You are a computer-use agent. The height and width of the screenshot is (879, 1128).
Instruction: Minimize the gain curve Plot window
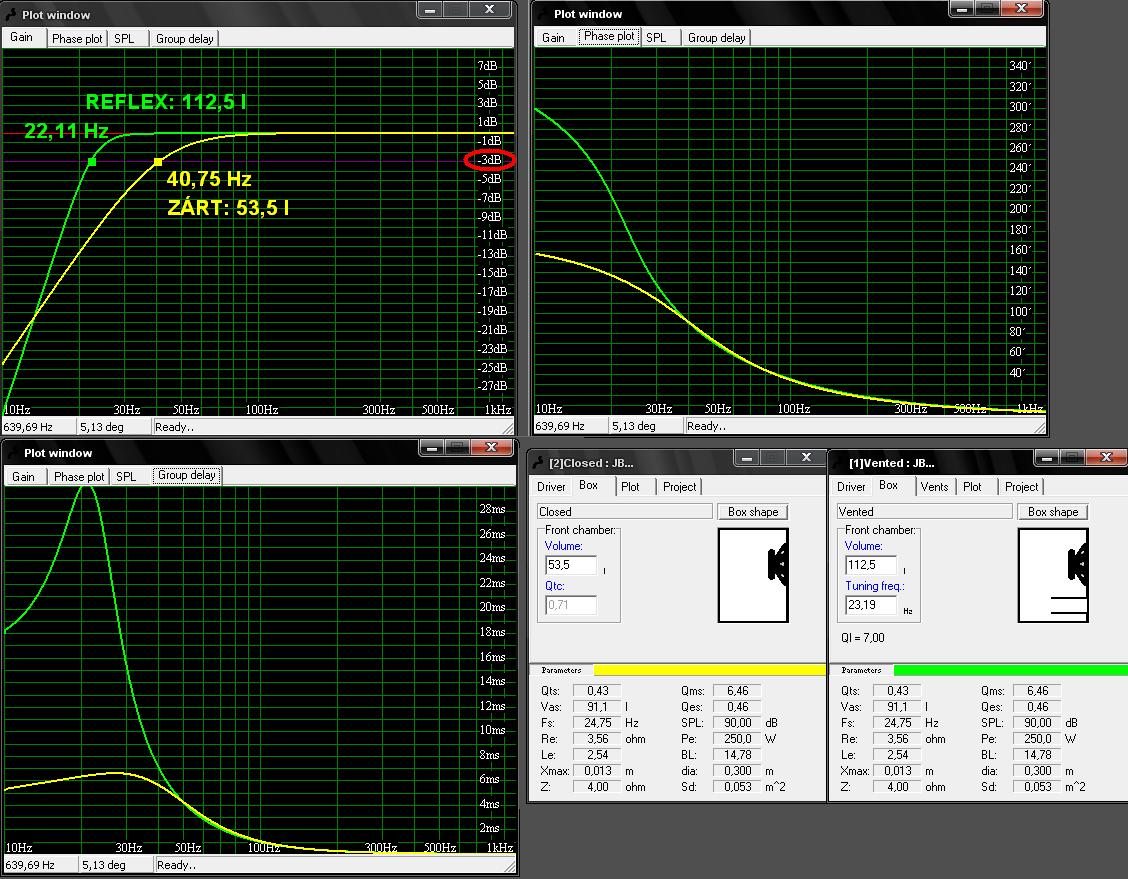[x=429, y=9]
